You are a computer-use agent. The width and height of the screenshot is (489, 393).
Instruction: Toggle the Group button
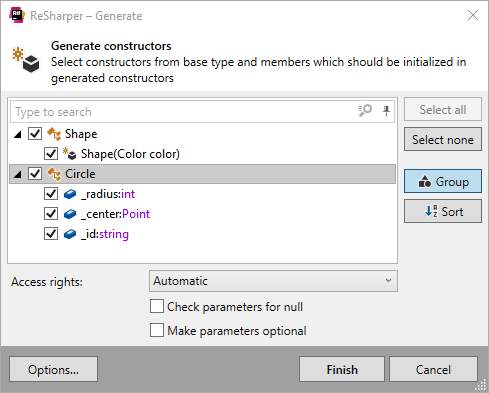443,181
